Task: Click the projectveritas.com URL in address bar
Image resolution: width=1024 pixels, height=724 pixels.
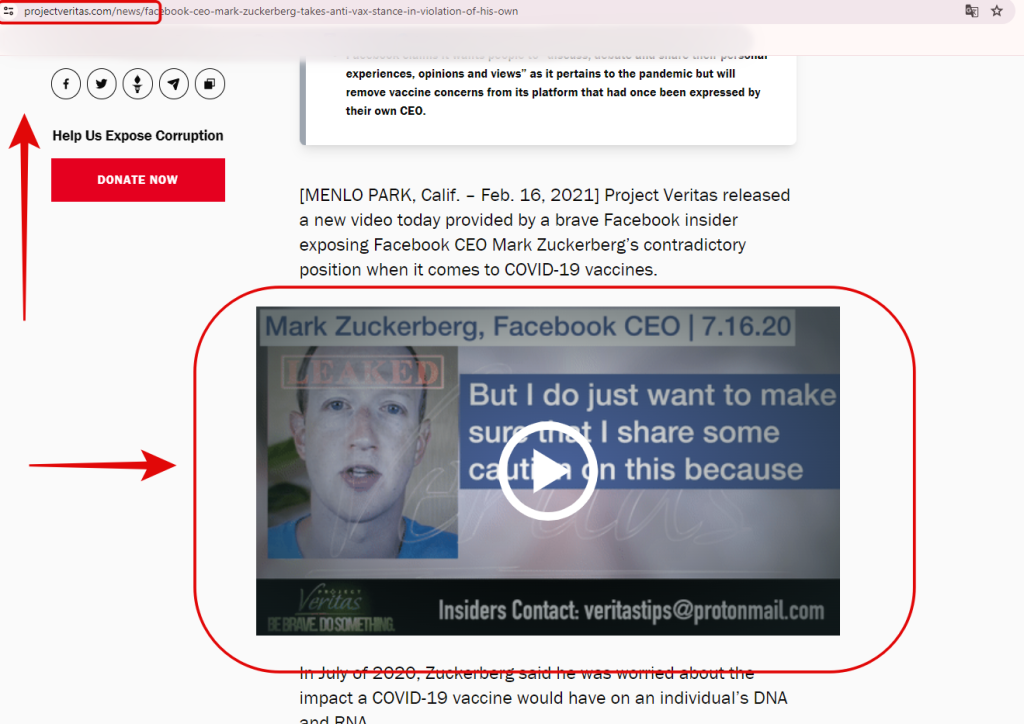Action: [271, 11]
